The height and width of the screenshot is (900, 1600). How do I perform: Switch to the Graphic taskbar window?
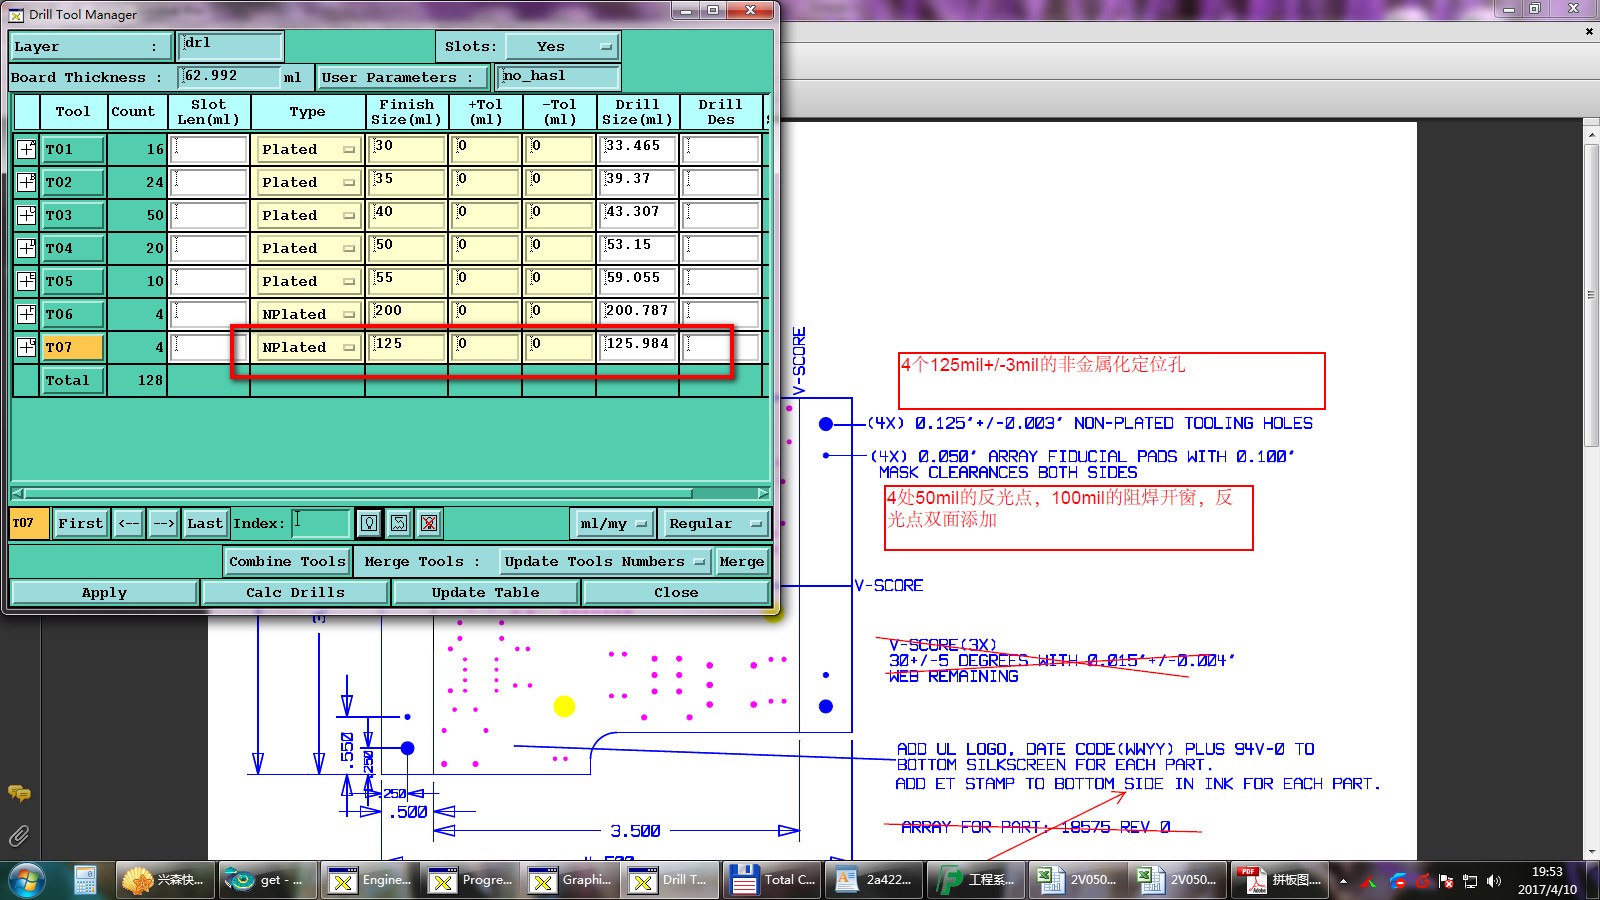click(570, 880)
